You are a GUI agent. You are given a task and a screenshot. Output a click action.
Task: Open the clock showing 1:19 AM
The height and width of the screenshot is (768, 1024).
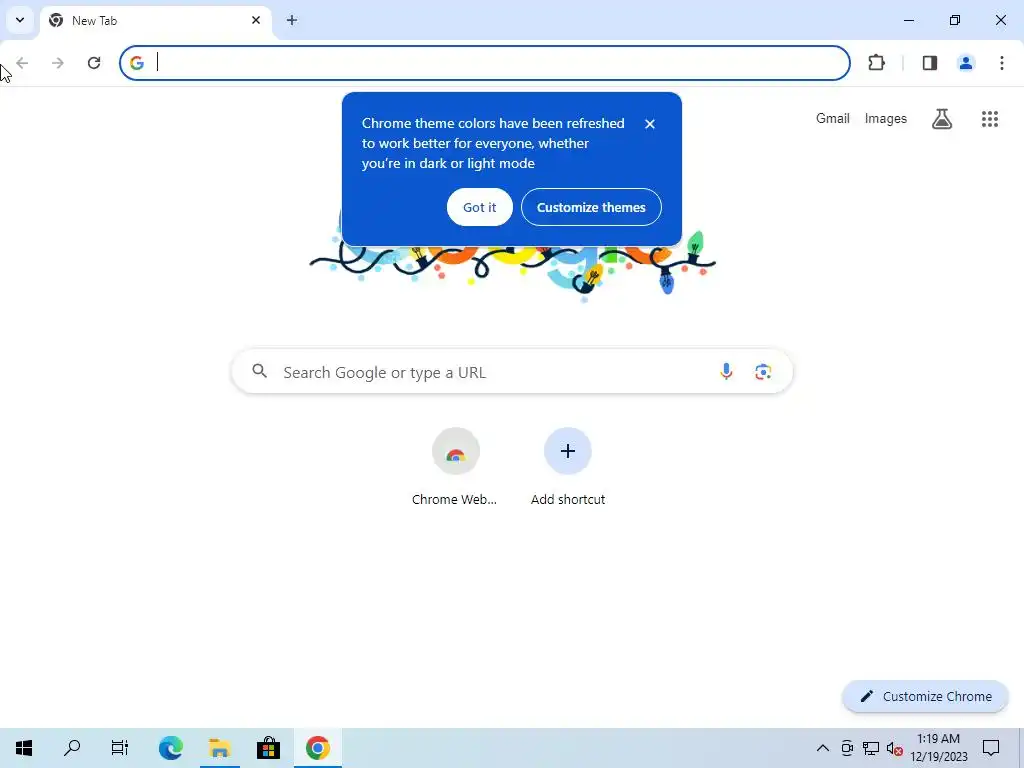[x=939, y=748]
